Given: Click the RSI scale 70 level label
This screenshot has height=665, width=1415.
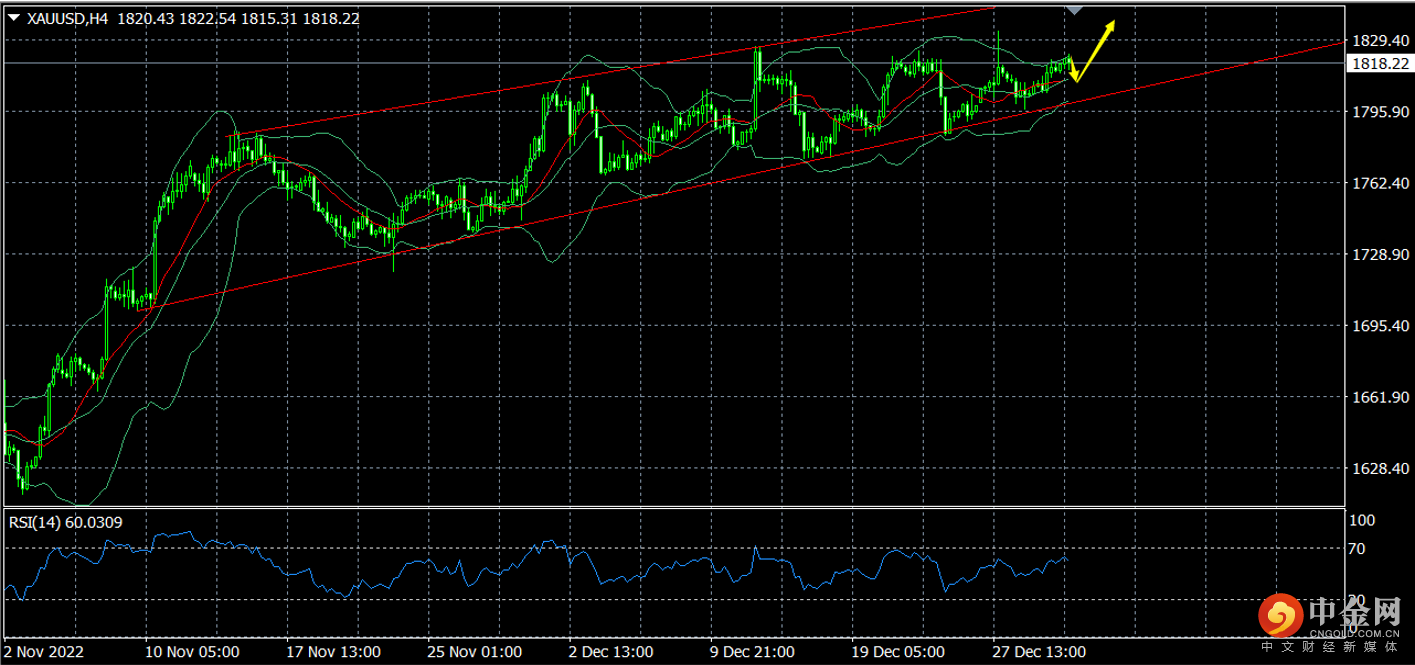Looking at the screenshot, I should pos(1356,549).
